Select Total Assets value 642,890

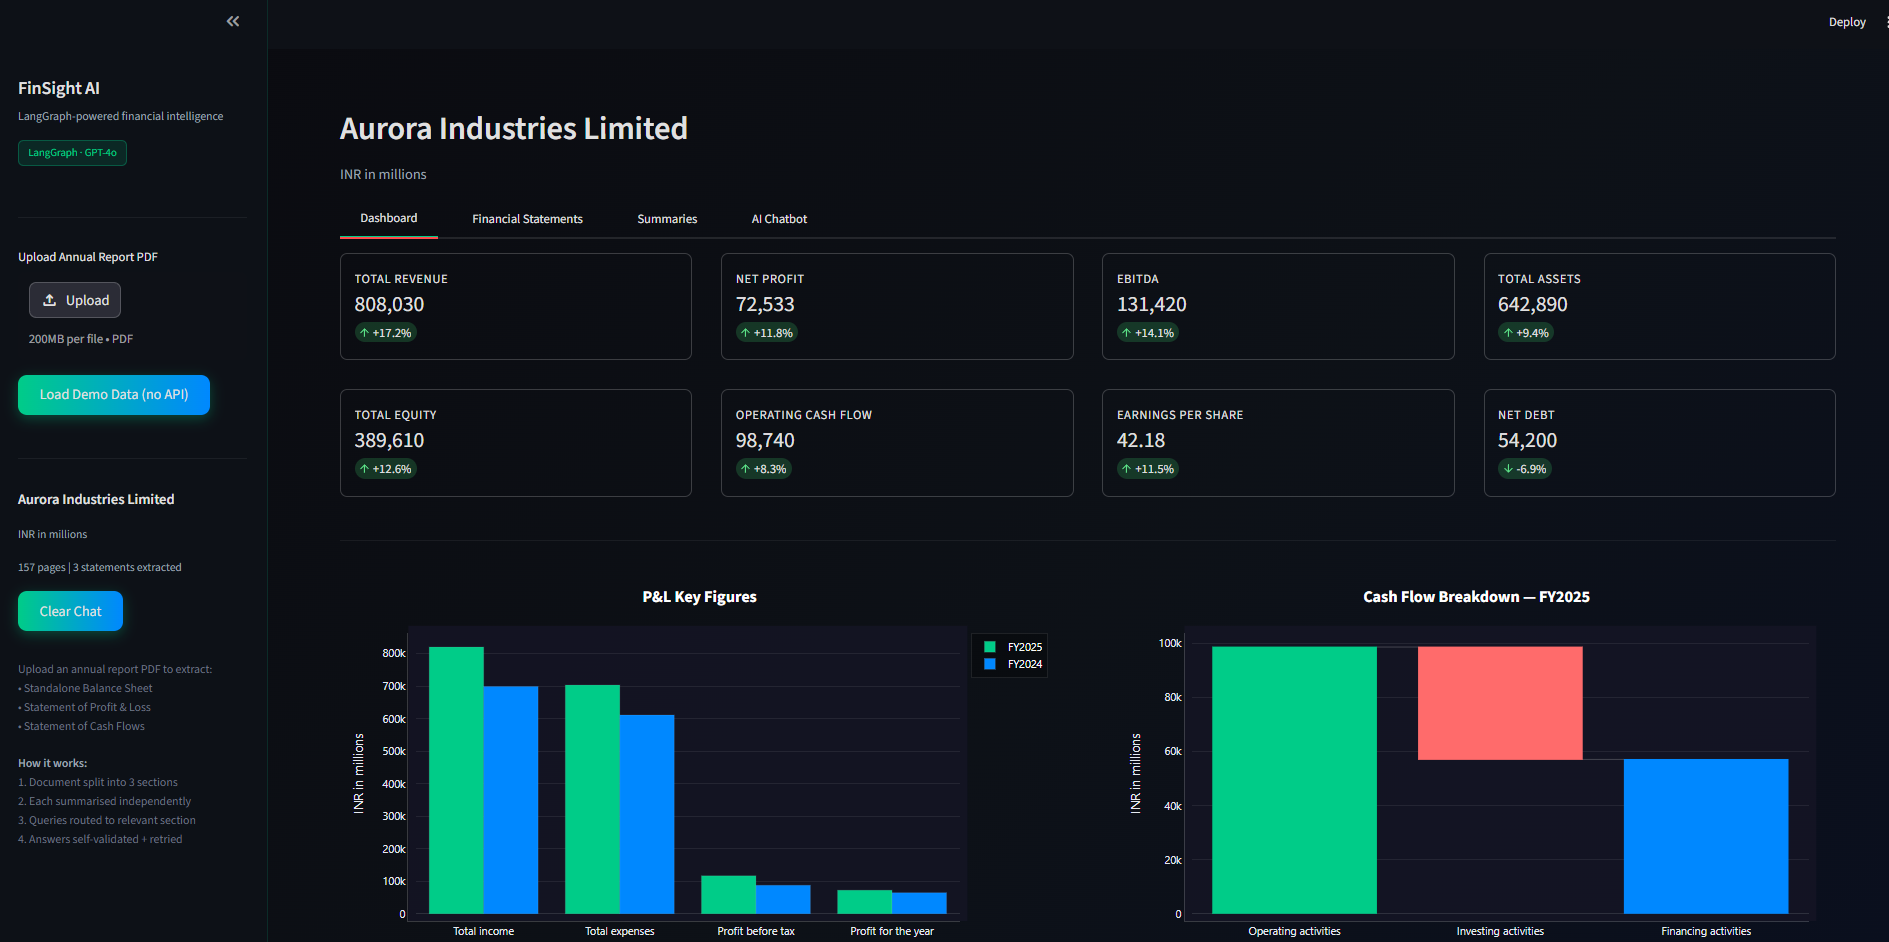1533,304
